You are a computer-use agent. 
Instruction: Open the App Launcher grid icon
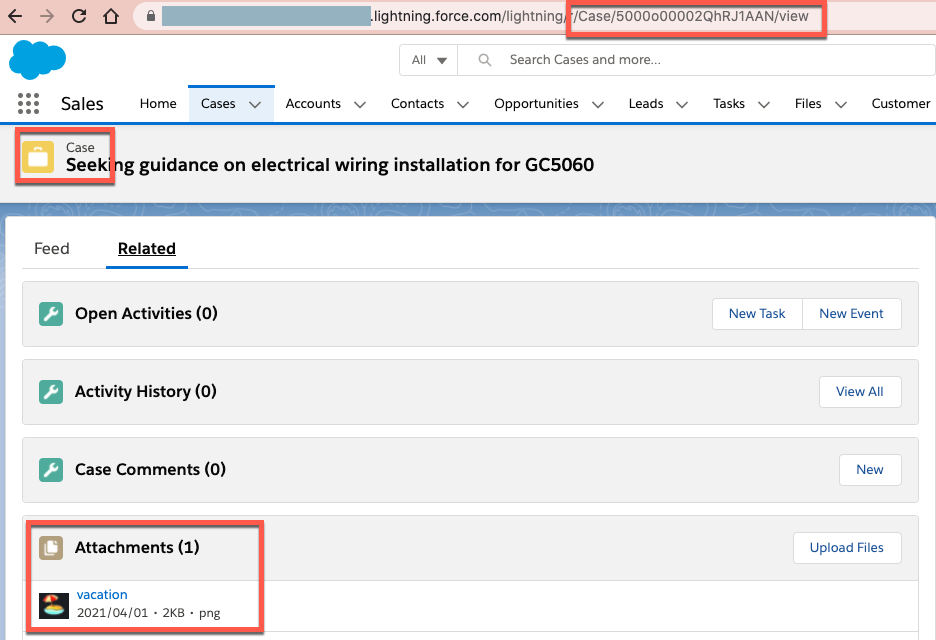pos(29,104)
